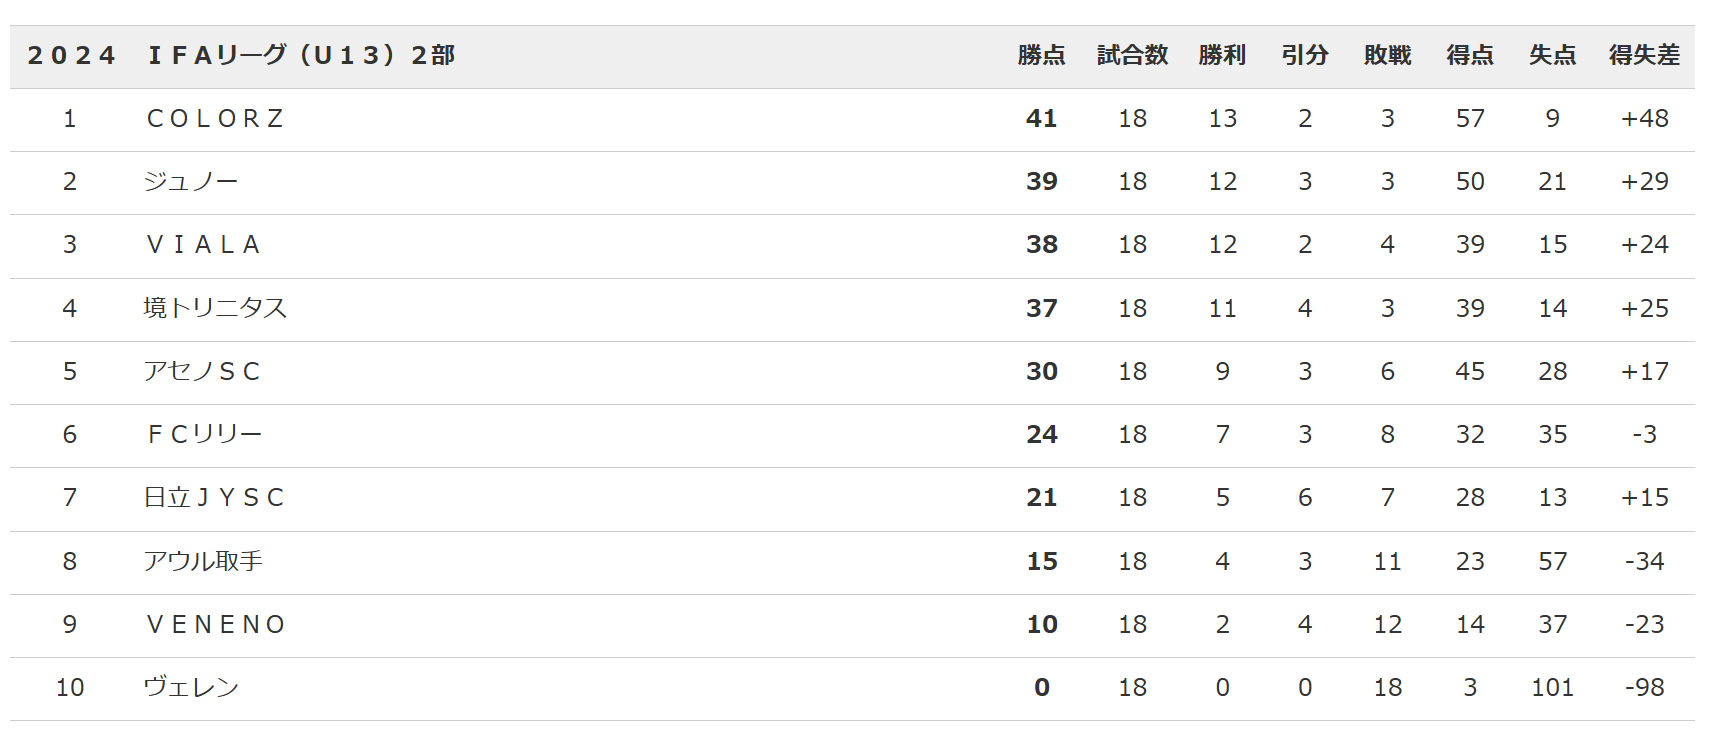
Task: Click the 失点 column header
Action: click(x=1553, y=55)
